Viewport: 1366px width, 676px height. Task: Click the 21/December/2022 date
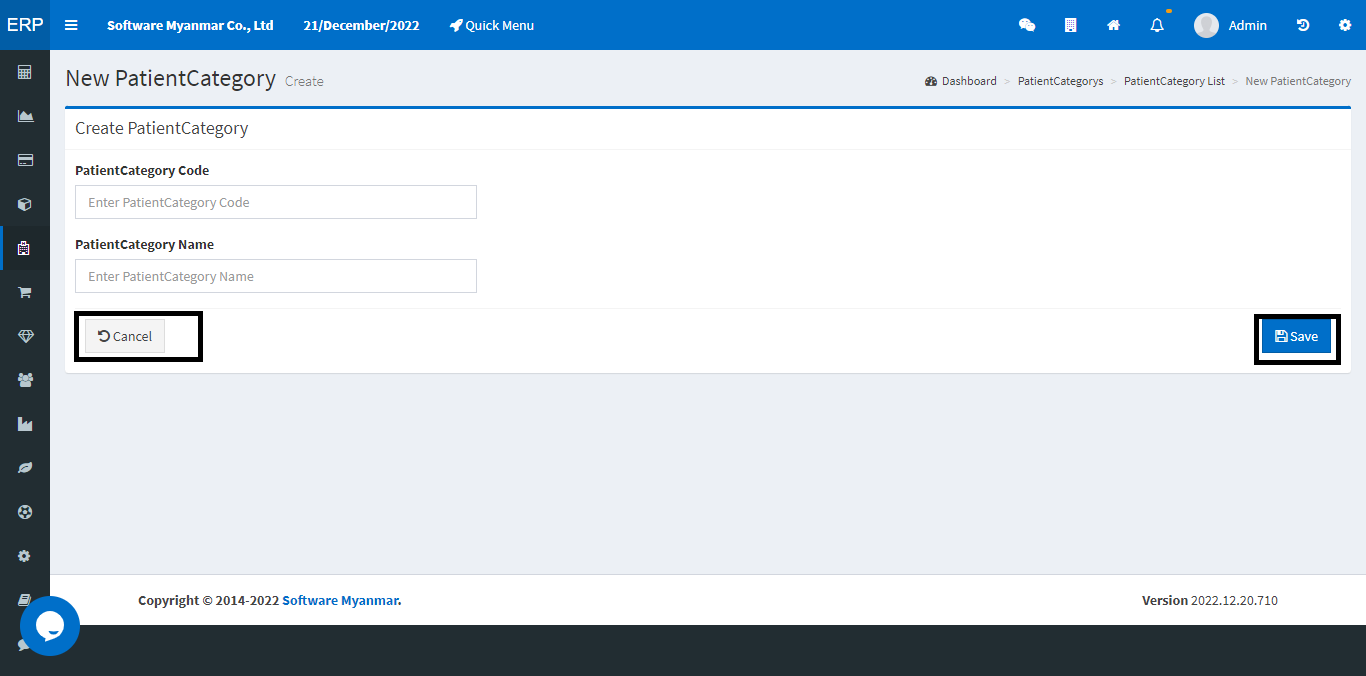(362, 25)
